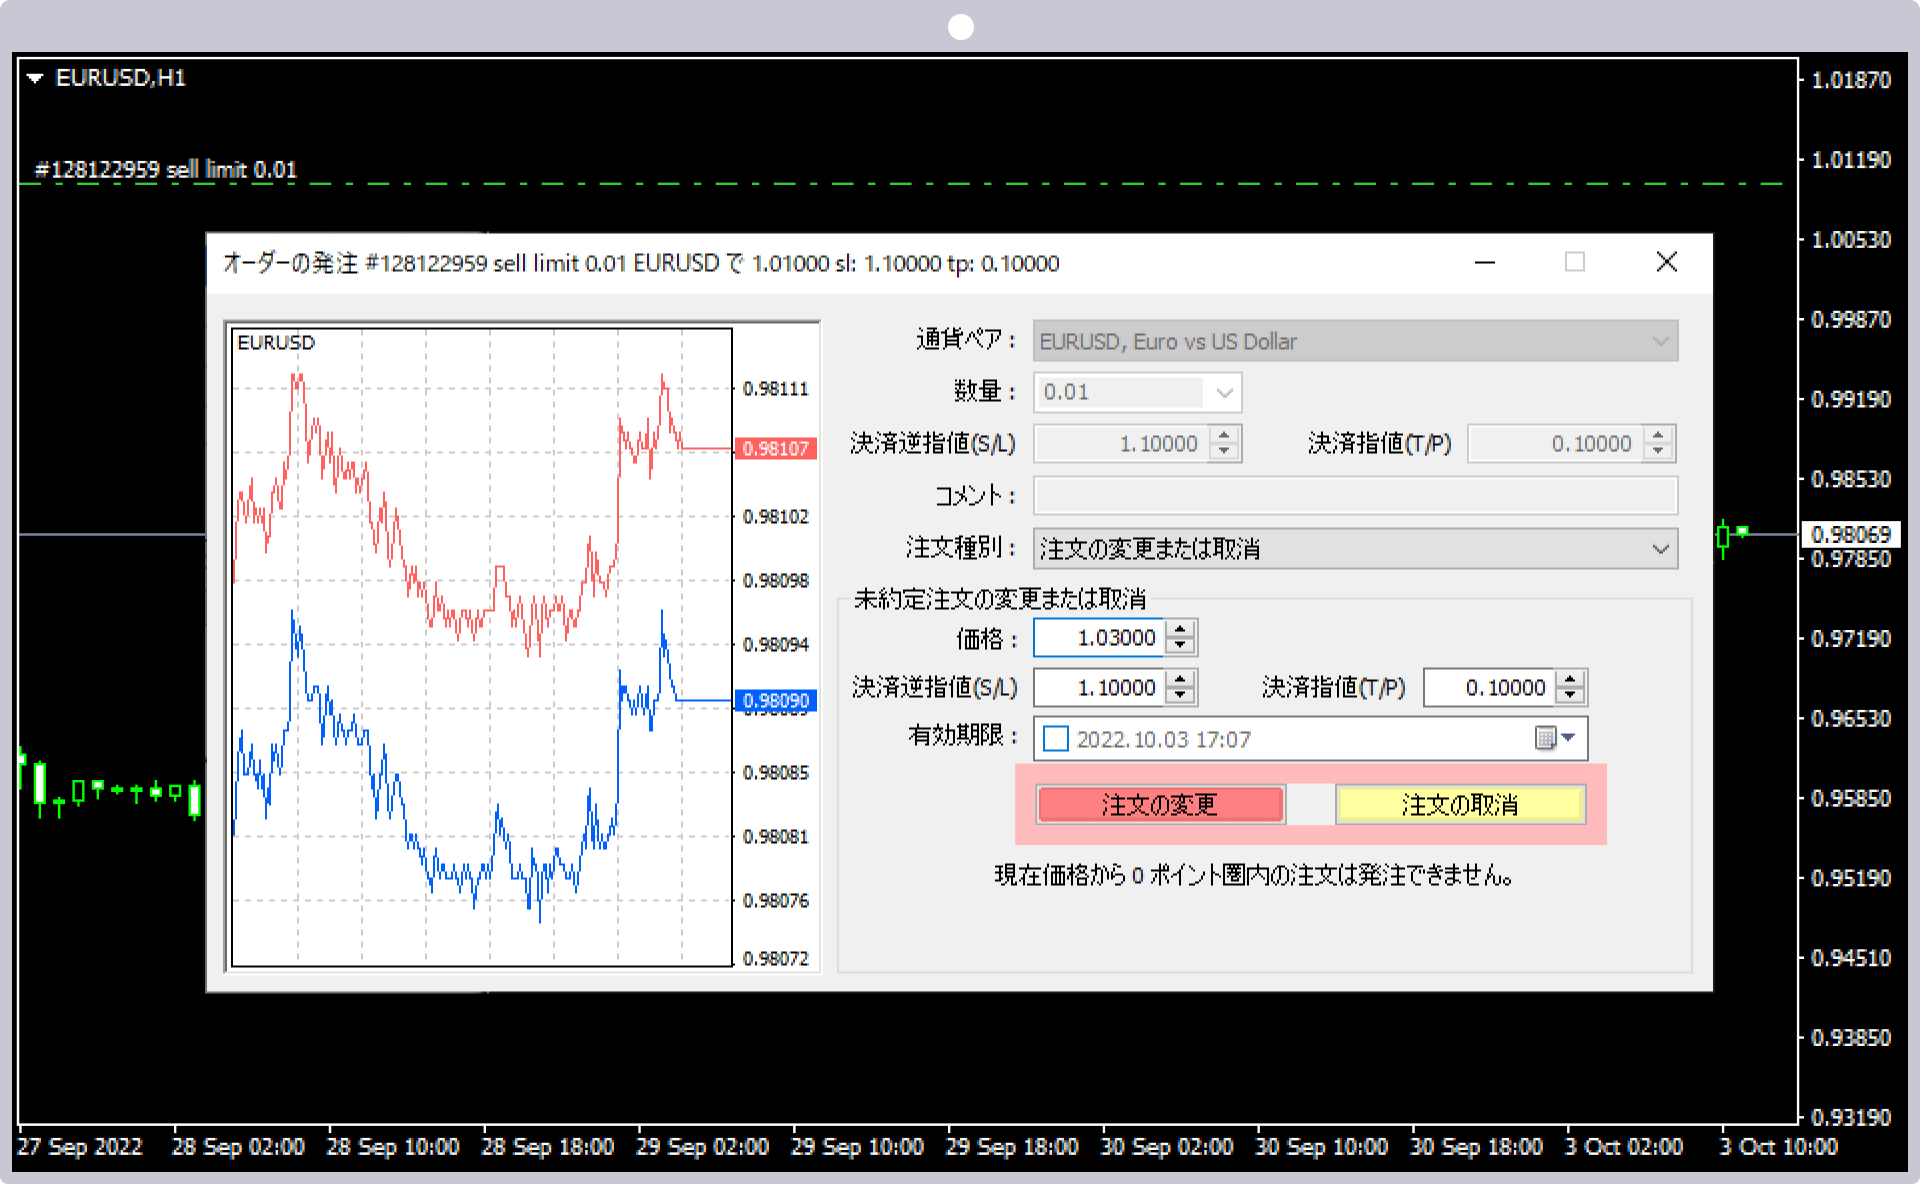Click the latest green candlestick on main chart
The width and height of the screenshot is (1920, 1184).
pyautogui.click(x=1742, y=531)
